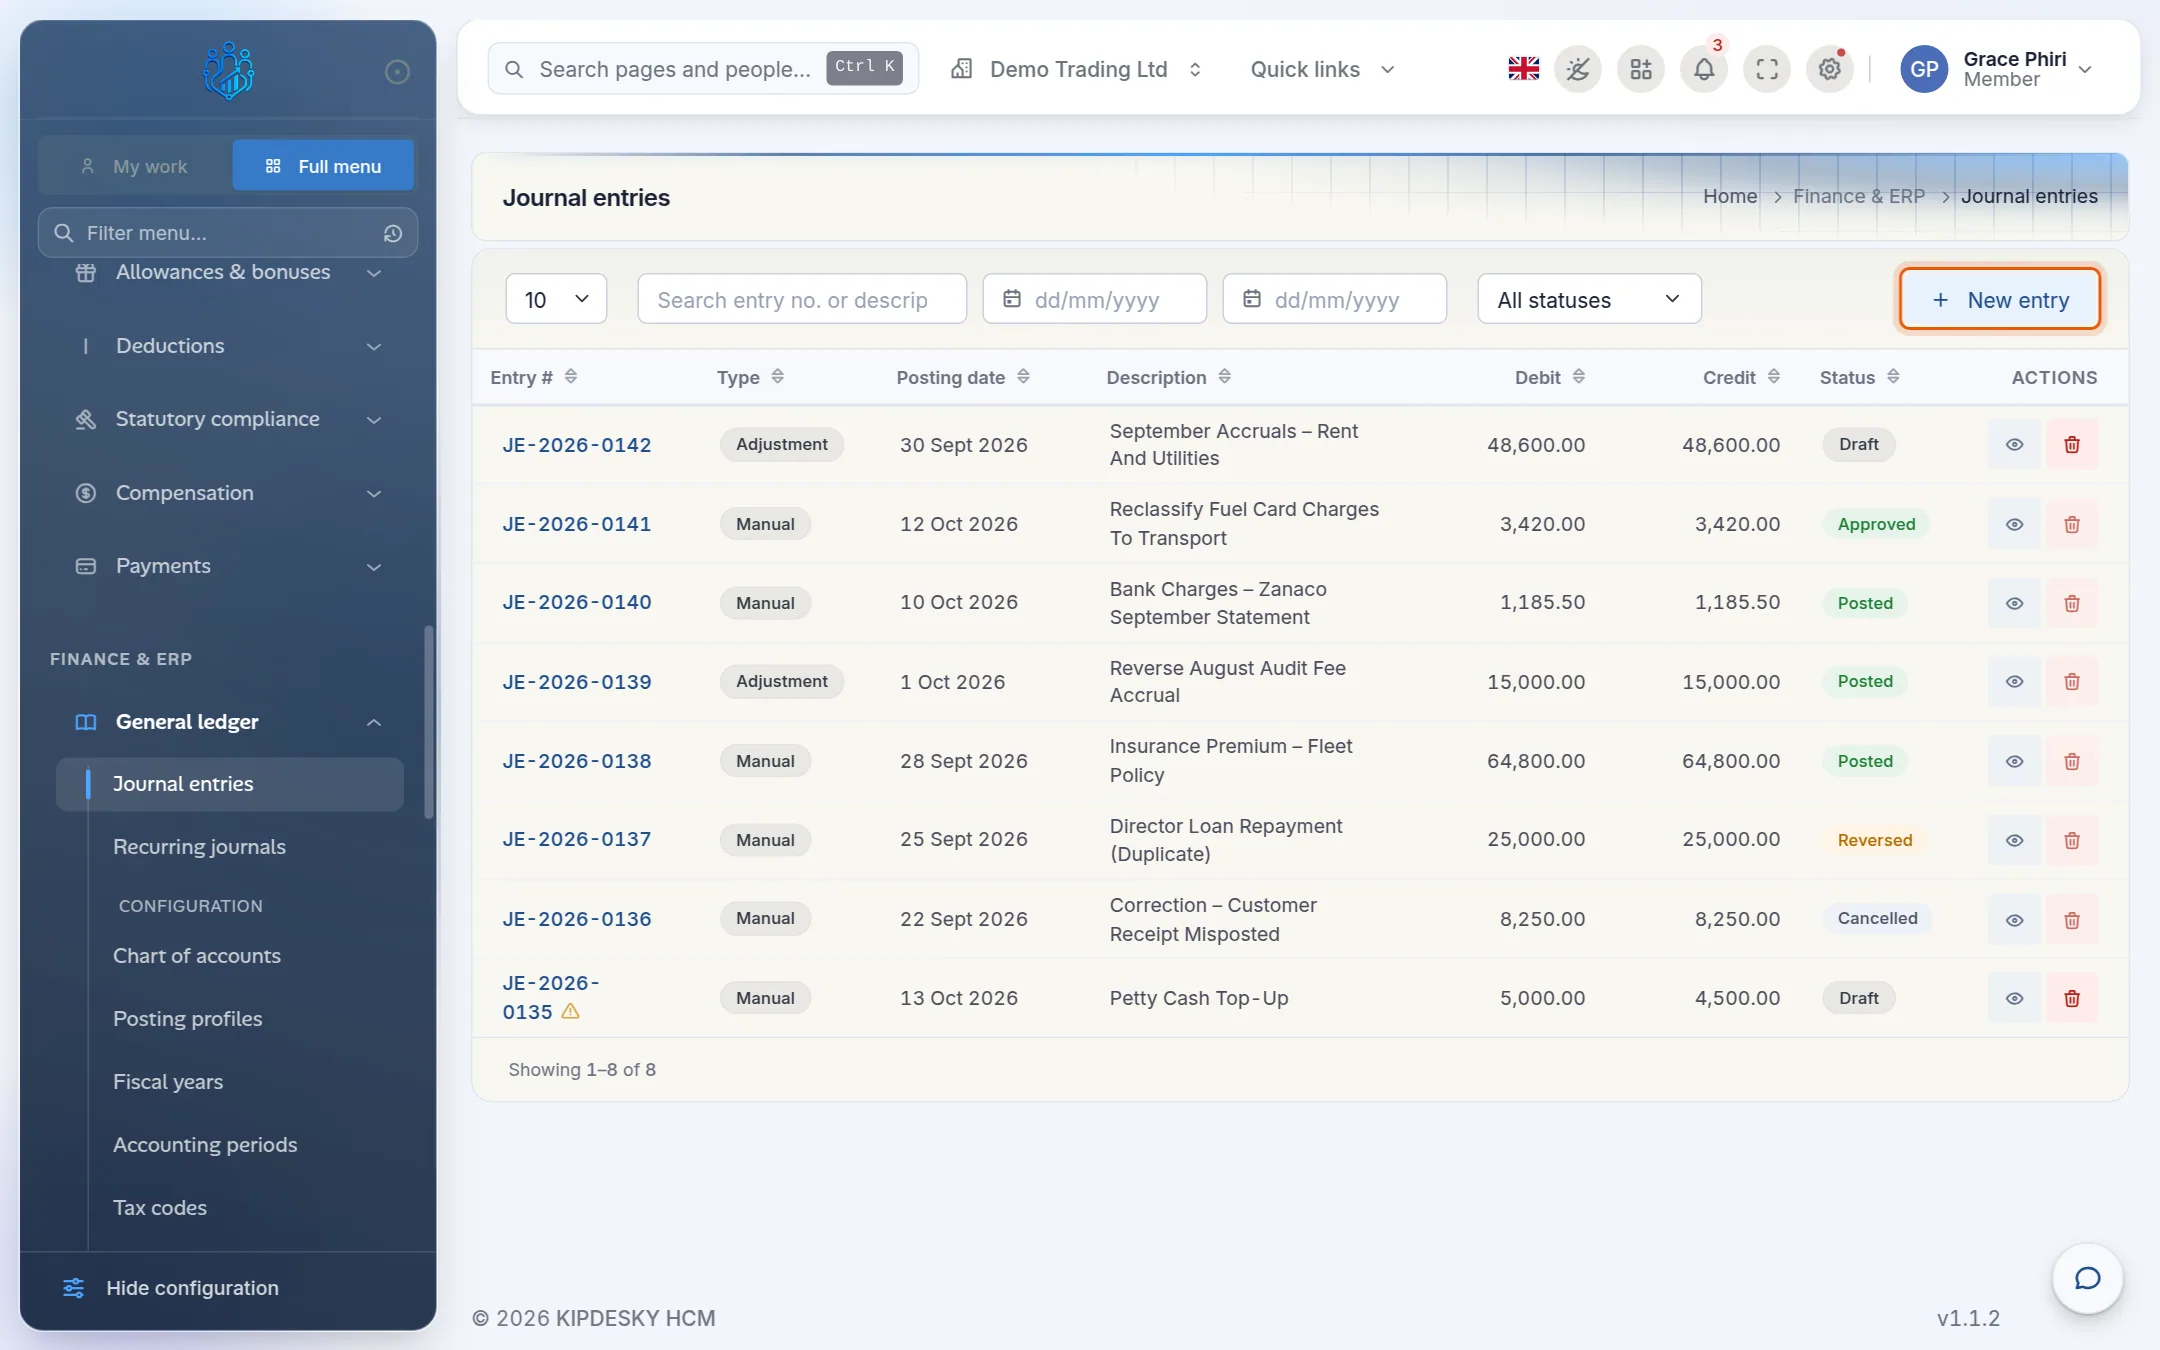Collapse the General ledger section
This screenshot has height=1350, width=2160.
pos(228,722)
